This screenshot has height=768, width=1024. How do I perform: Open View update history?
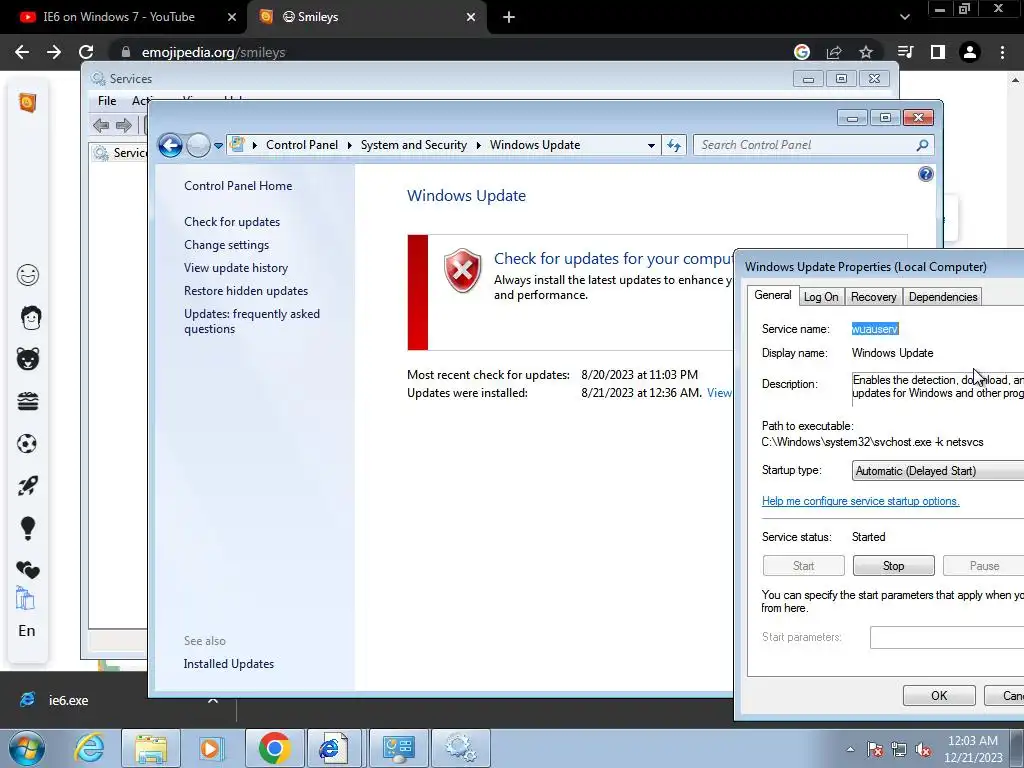(x=236, y=268)
